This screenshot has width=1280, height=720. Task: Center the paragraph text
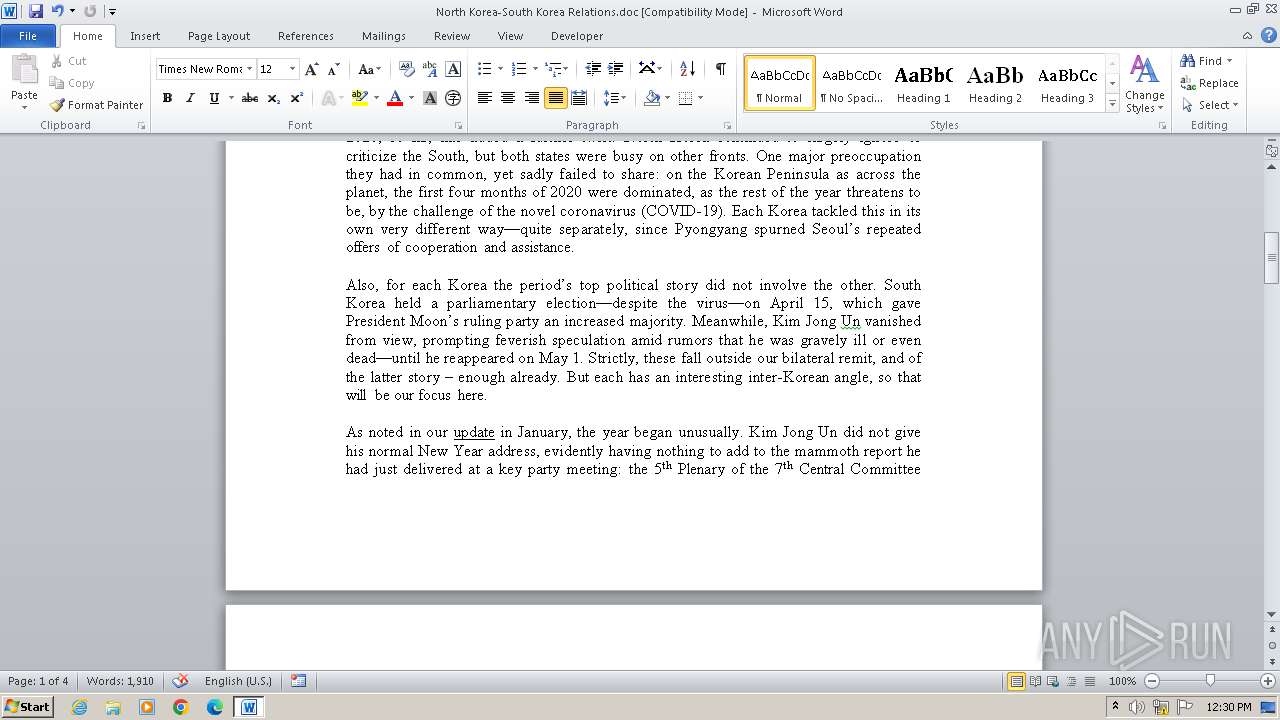click(x=508, y=98)
